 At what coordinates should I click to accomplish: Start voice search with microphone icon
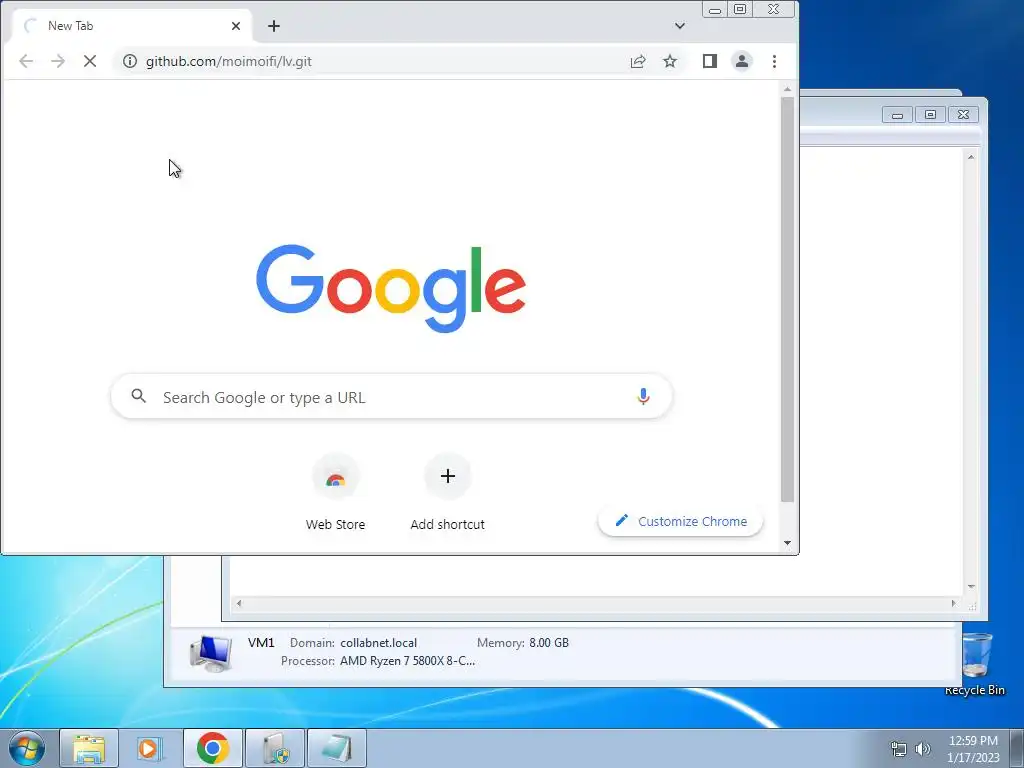[643, 396]
